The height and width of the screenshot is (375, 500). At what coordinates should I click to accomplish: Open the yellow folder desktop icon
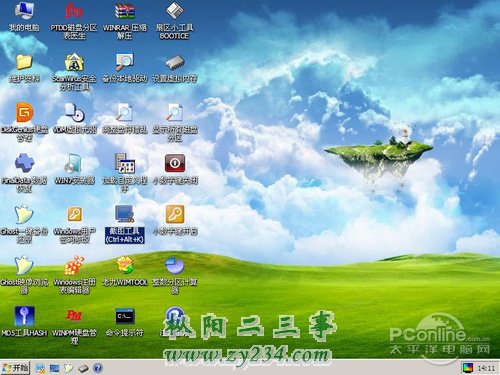24,62
